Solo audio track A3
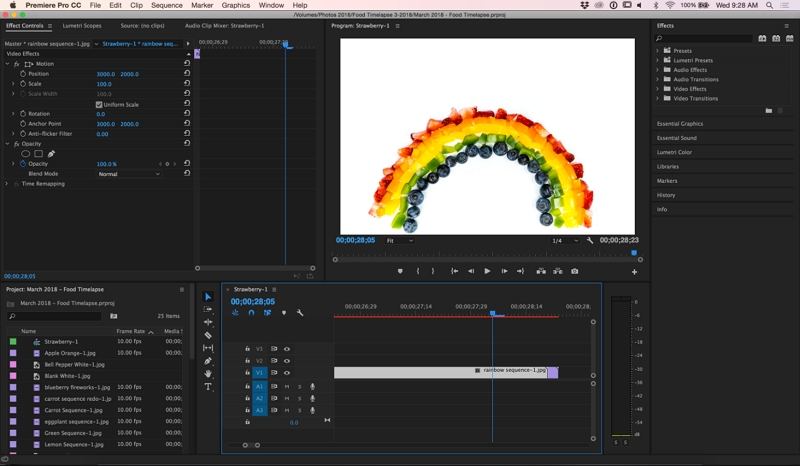The width and height of the screenshot is (800, 466). 299,410
